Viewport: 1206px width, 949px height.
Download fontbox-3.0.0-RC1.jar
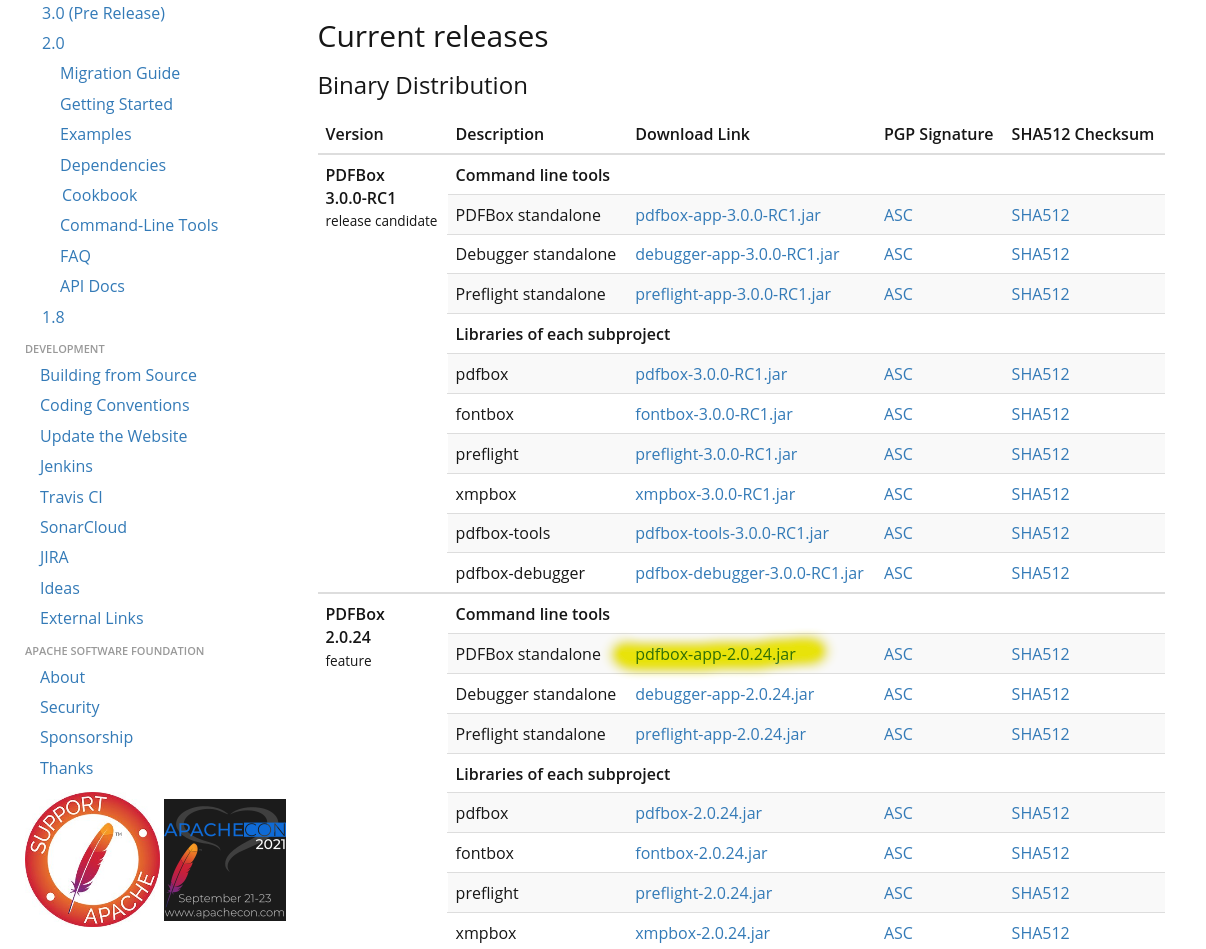click(714, 414)
